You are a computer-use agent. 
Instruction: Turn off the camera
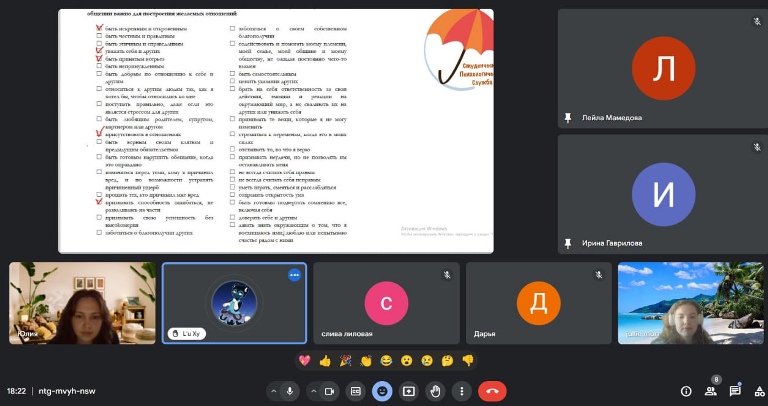point(330,391)
